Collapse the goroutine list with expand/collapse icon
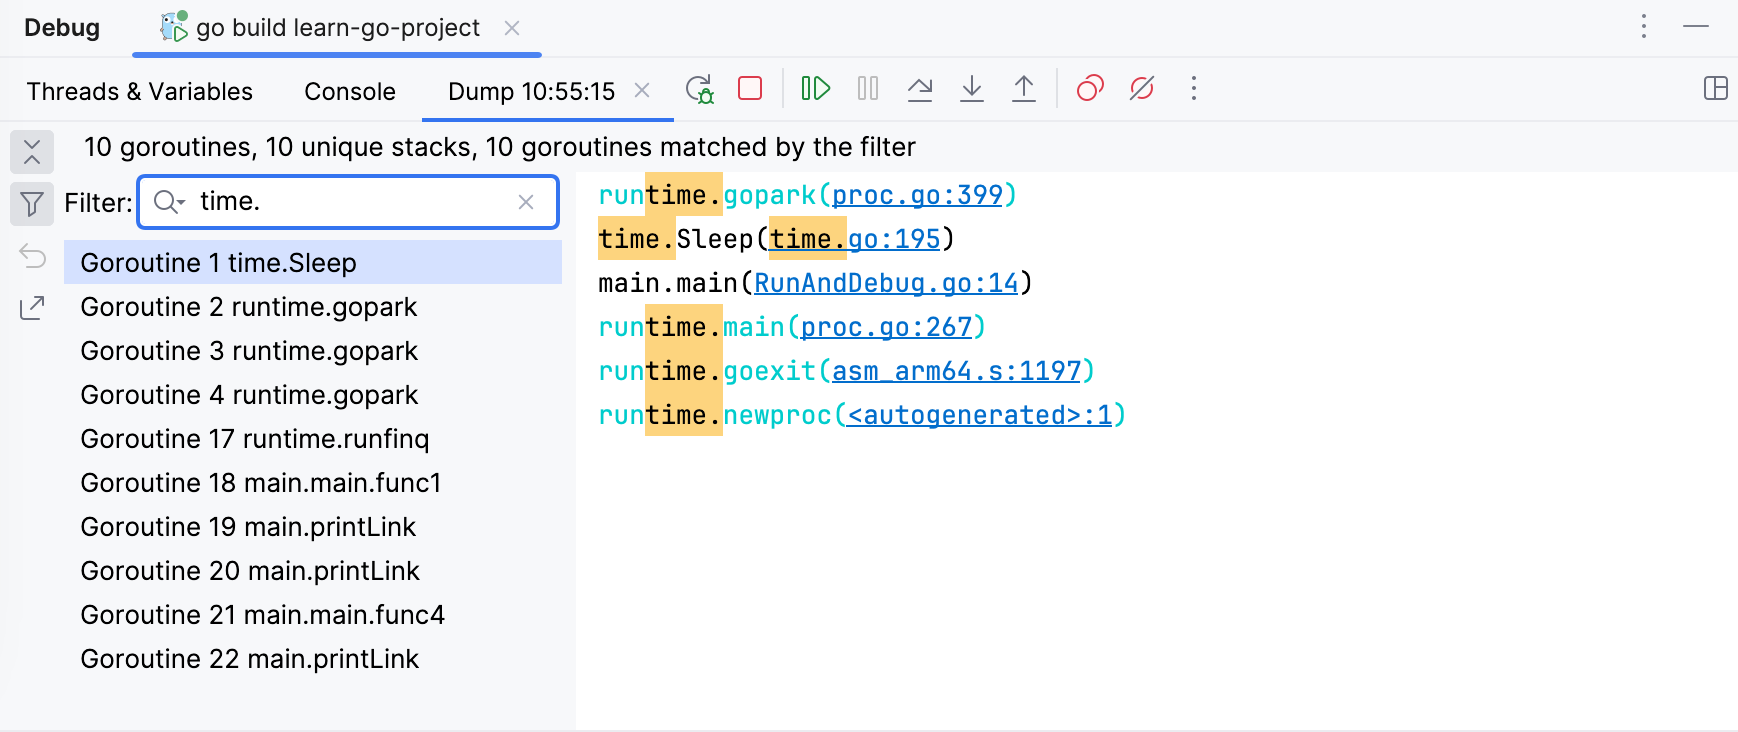Image resolution: width=1738 pixels, height=732 pixels. tap(32, 152)
